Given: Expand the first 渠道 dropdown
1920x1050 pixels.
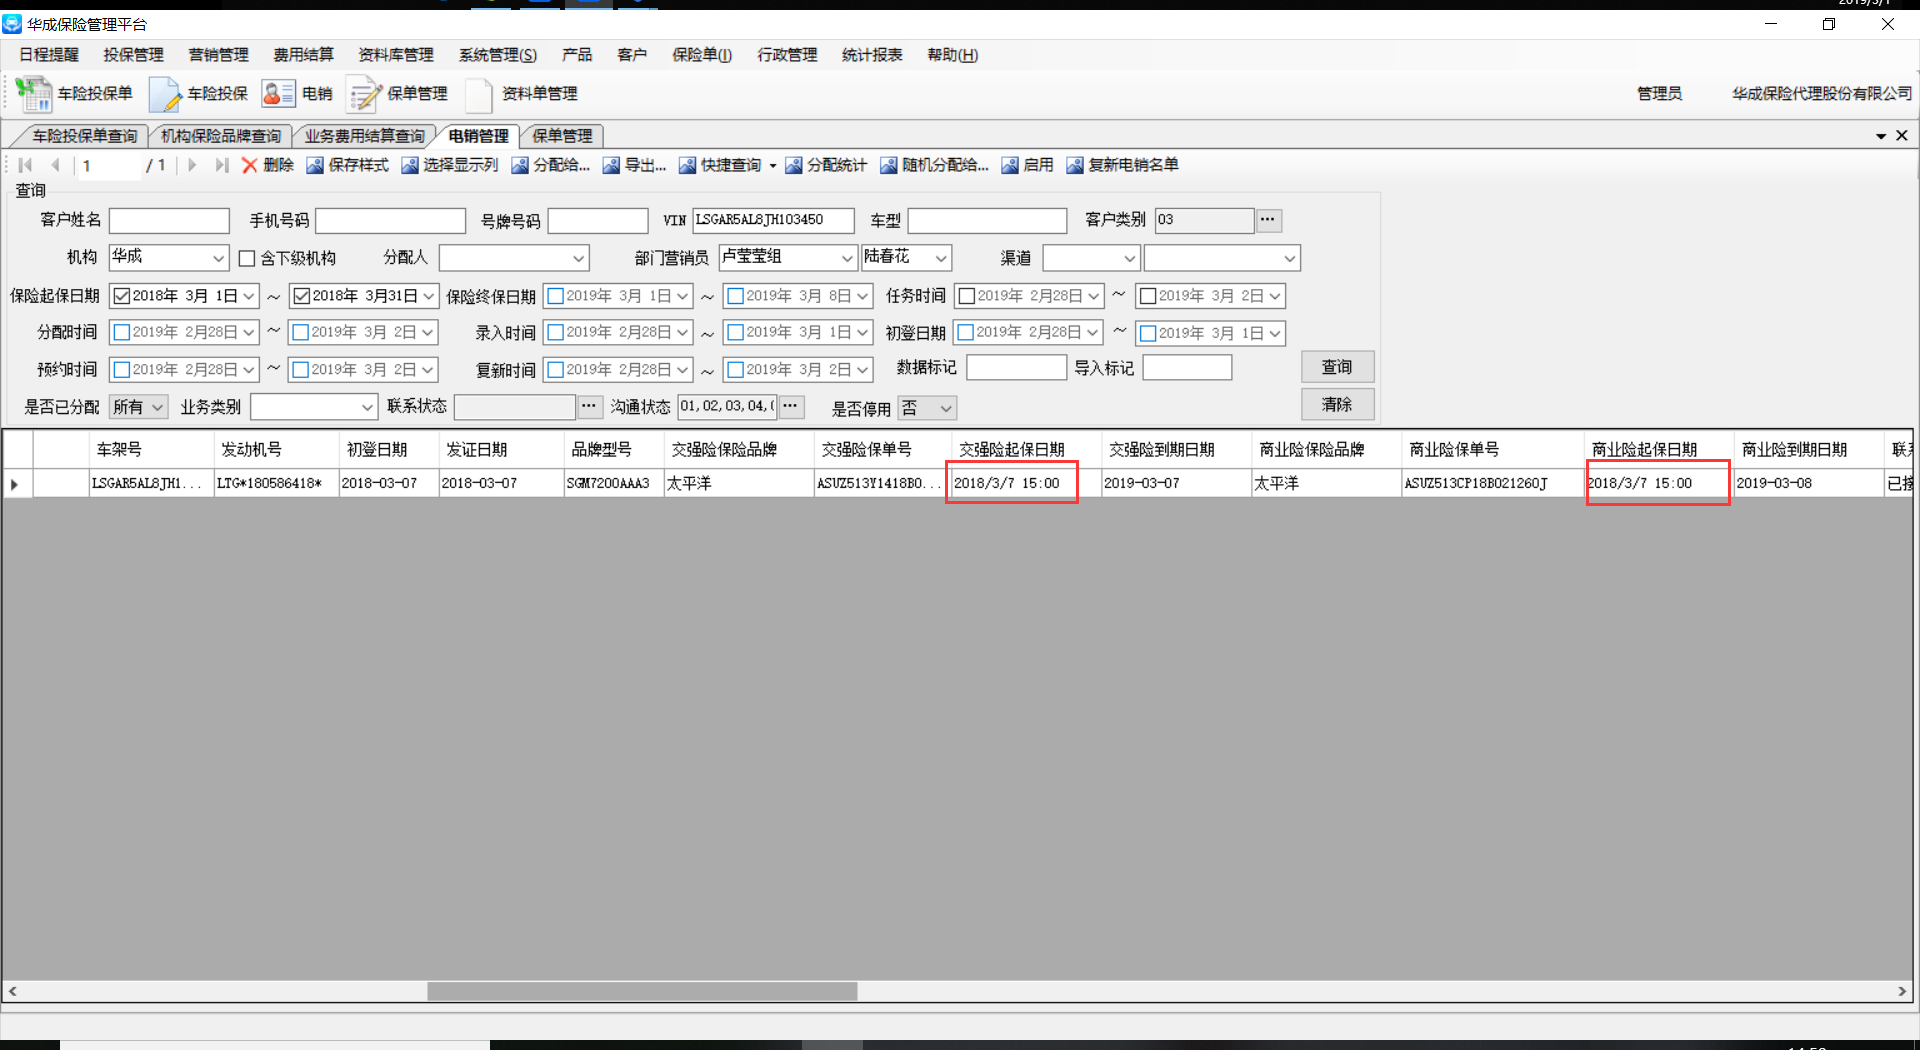Looking at the screenshot, I should click(x=1129, y=258).
